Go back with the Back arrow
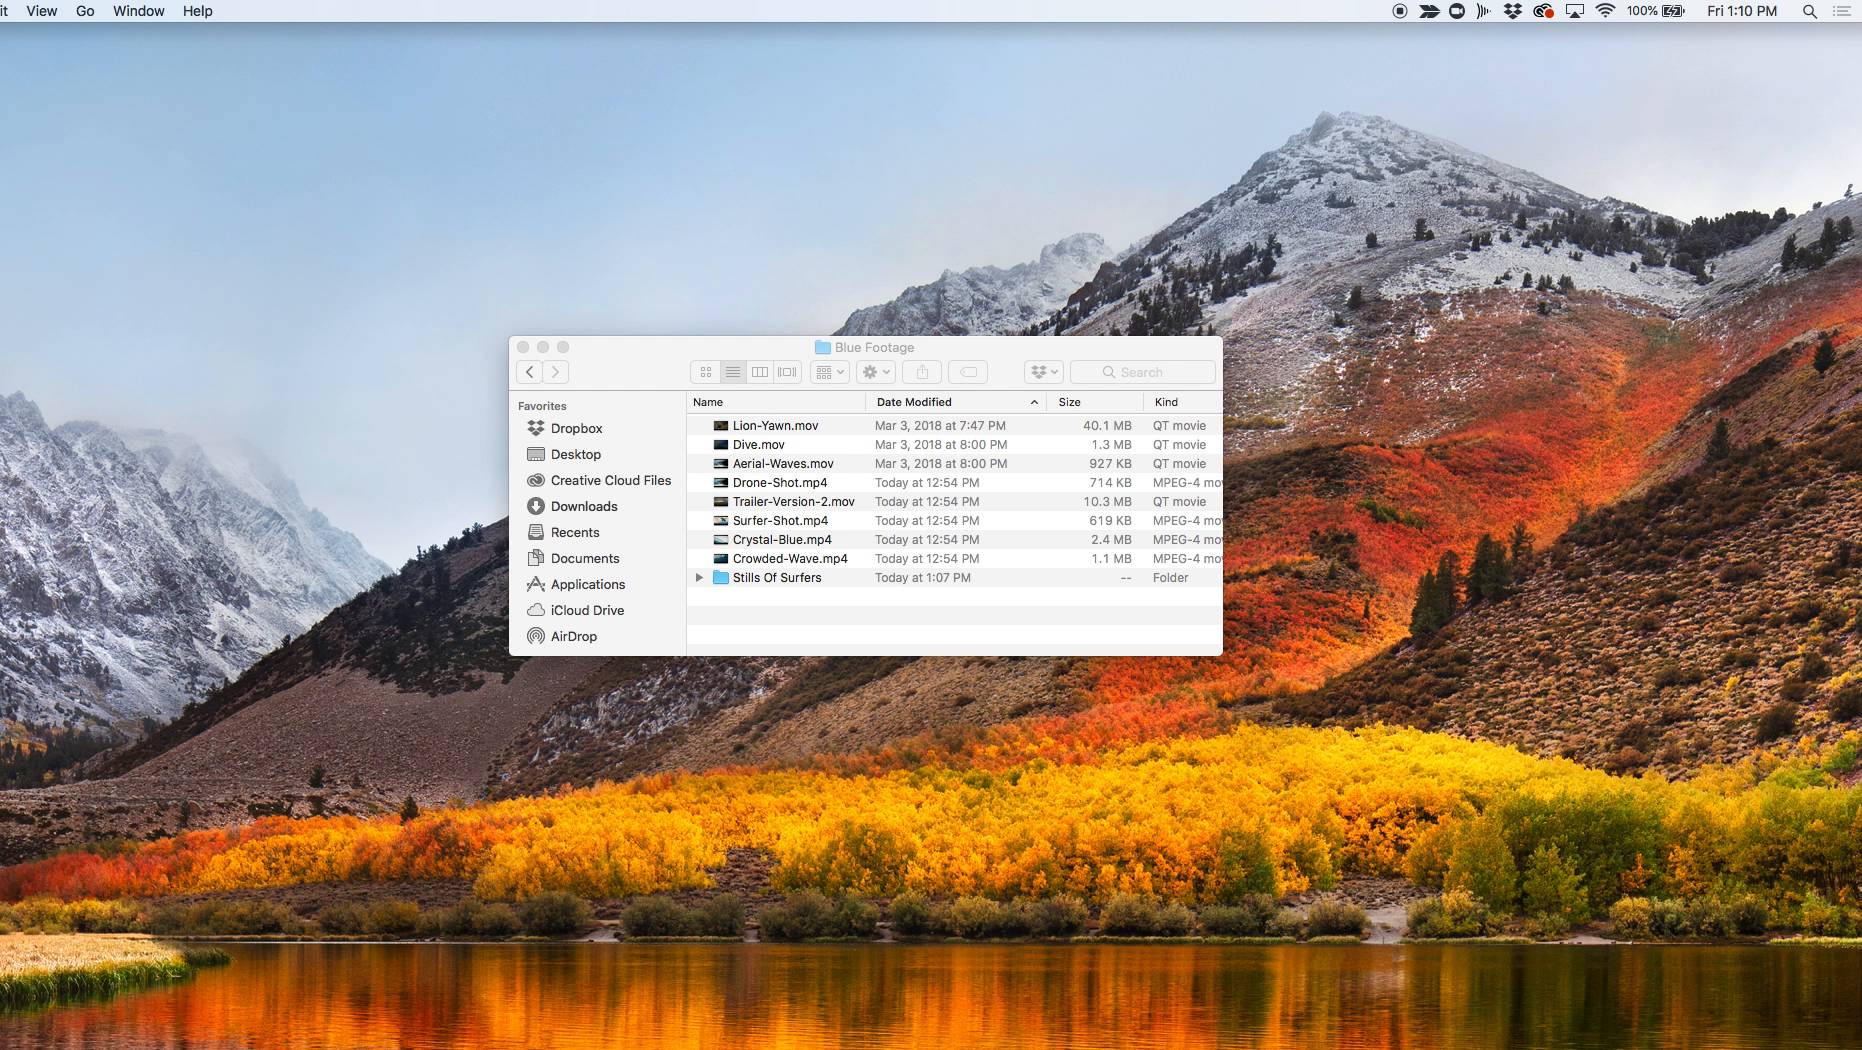 point(530,372)
